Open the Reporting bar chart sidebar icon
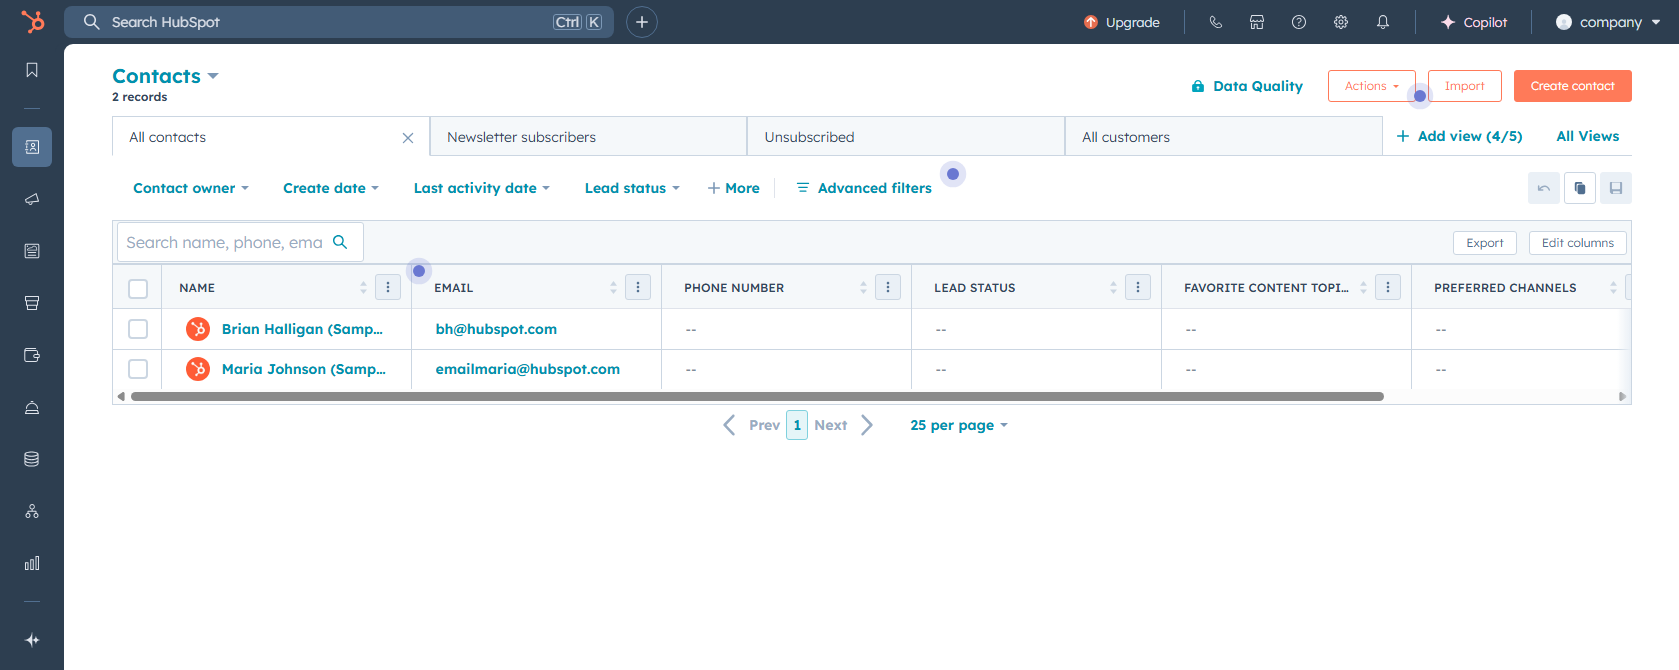 click(x=32, y=563)
